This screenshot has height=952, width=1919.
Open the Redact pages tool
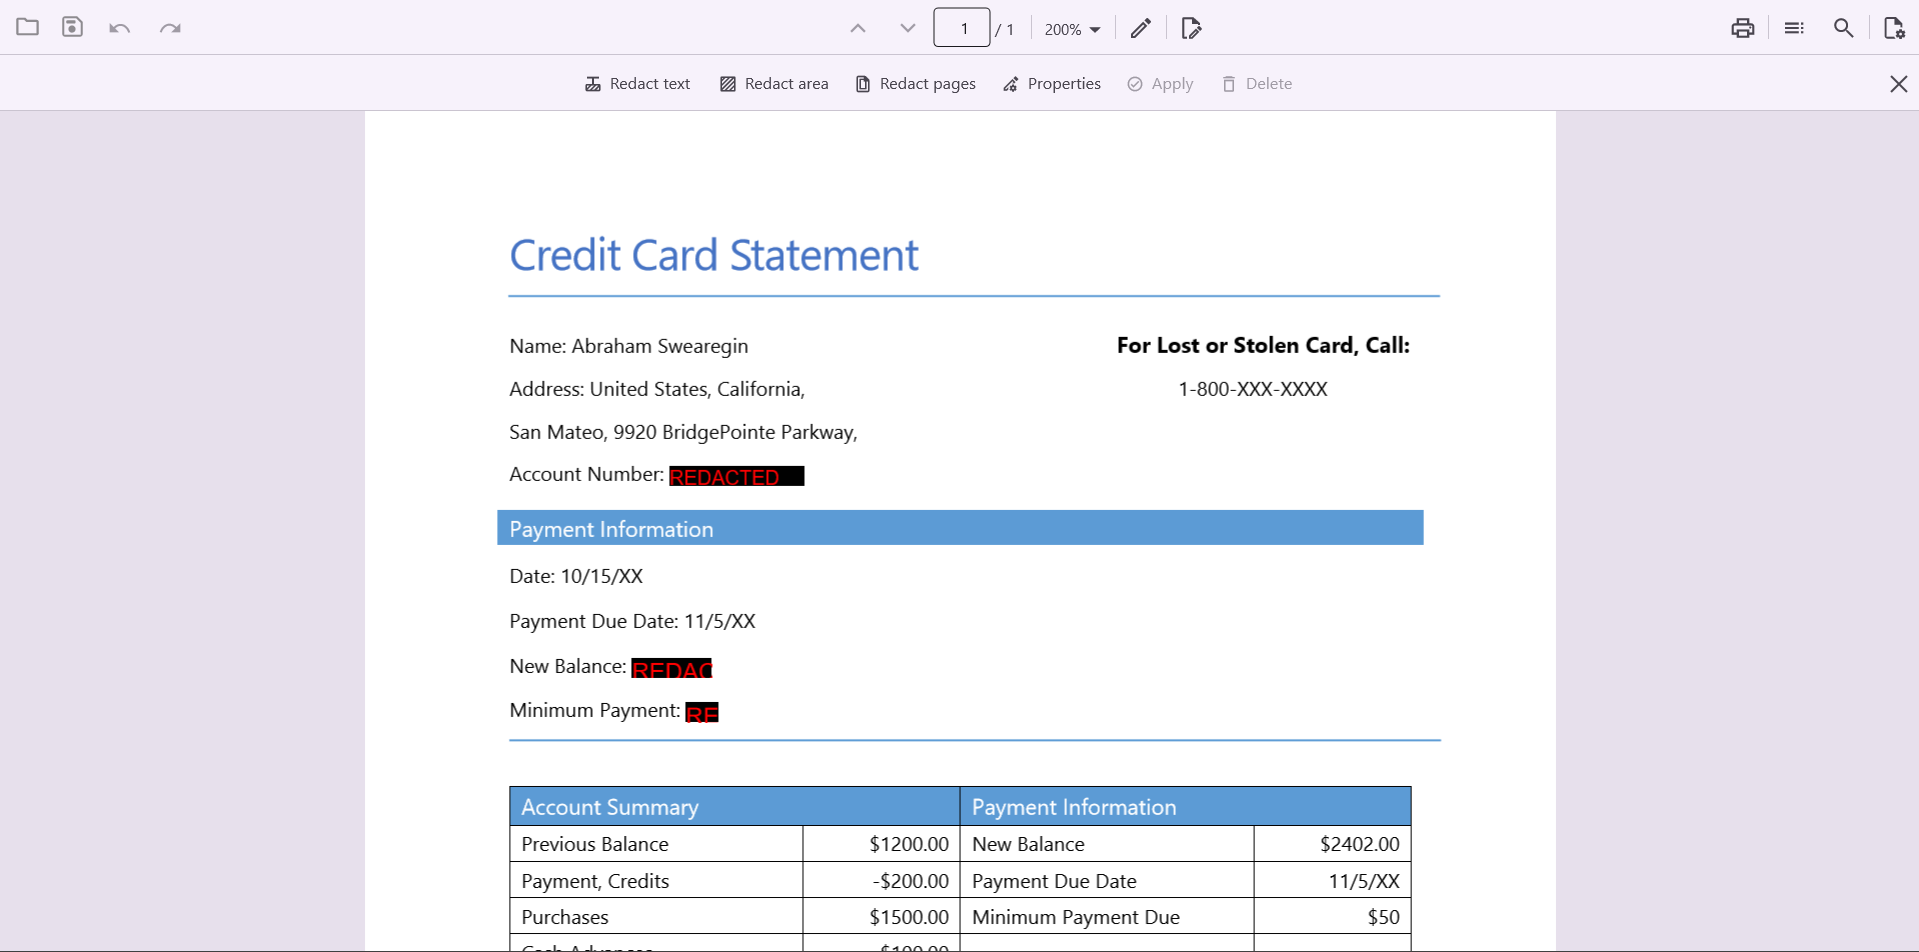point(915,84)
